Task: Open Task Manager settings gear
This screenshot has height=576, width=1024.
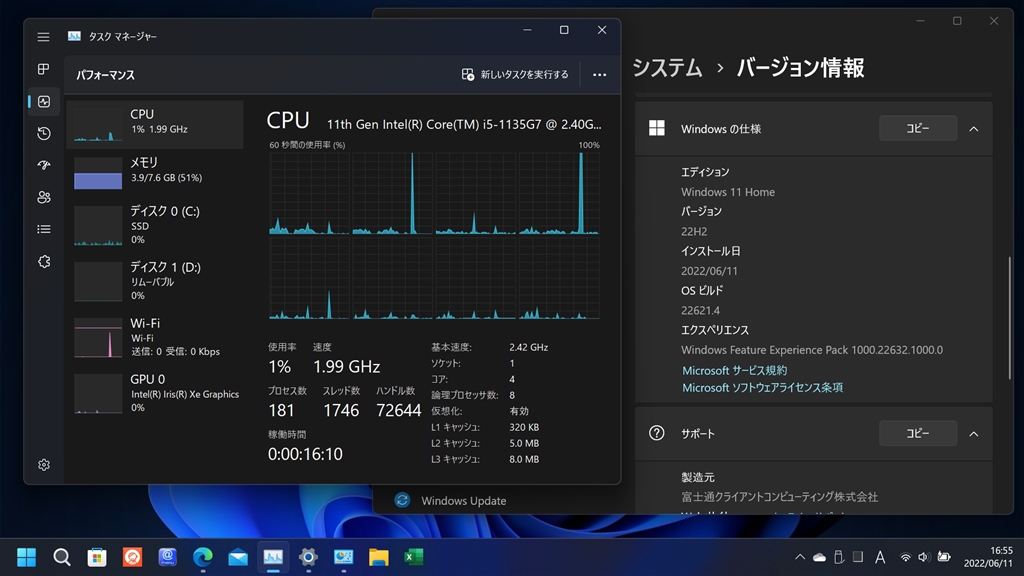Action: point(44,464)
